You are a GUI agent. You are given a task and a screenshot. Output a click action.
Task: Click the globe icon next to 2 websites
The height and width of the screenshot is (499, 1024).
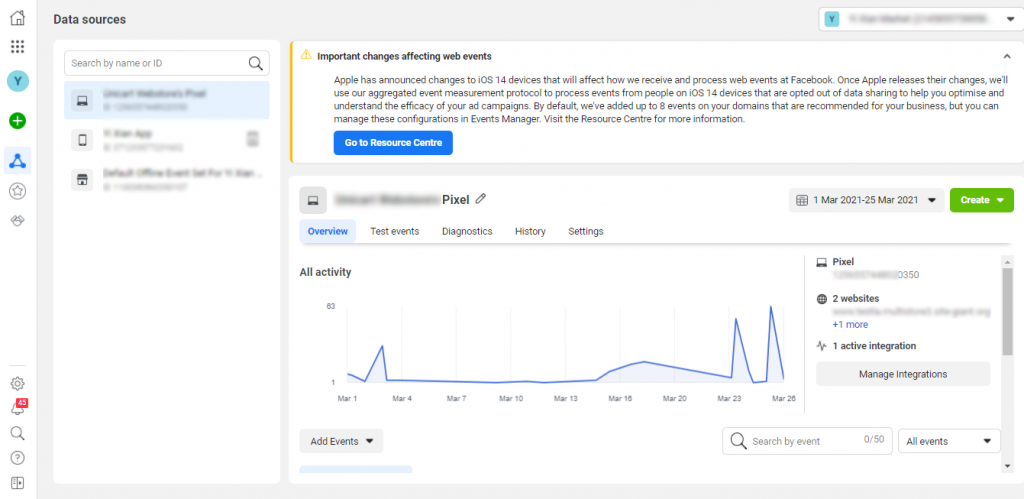822,299
